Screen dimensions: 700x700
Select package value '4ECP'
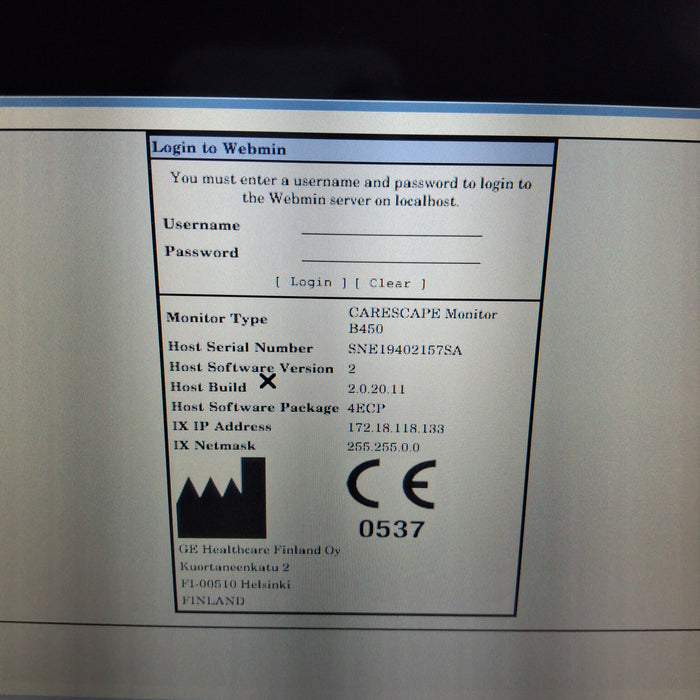[x=367, y=408]
